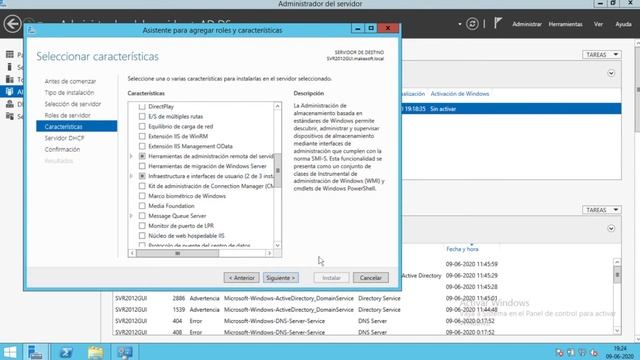Click the features list vertical scrollbar thumb
The image size is (640, 360).
click(278, 171)
